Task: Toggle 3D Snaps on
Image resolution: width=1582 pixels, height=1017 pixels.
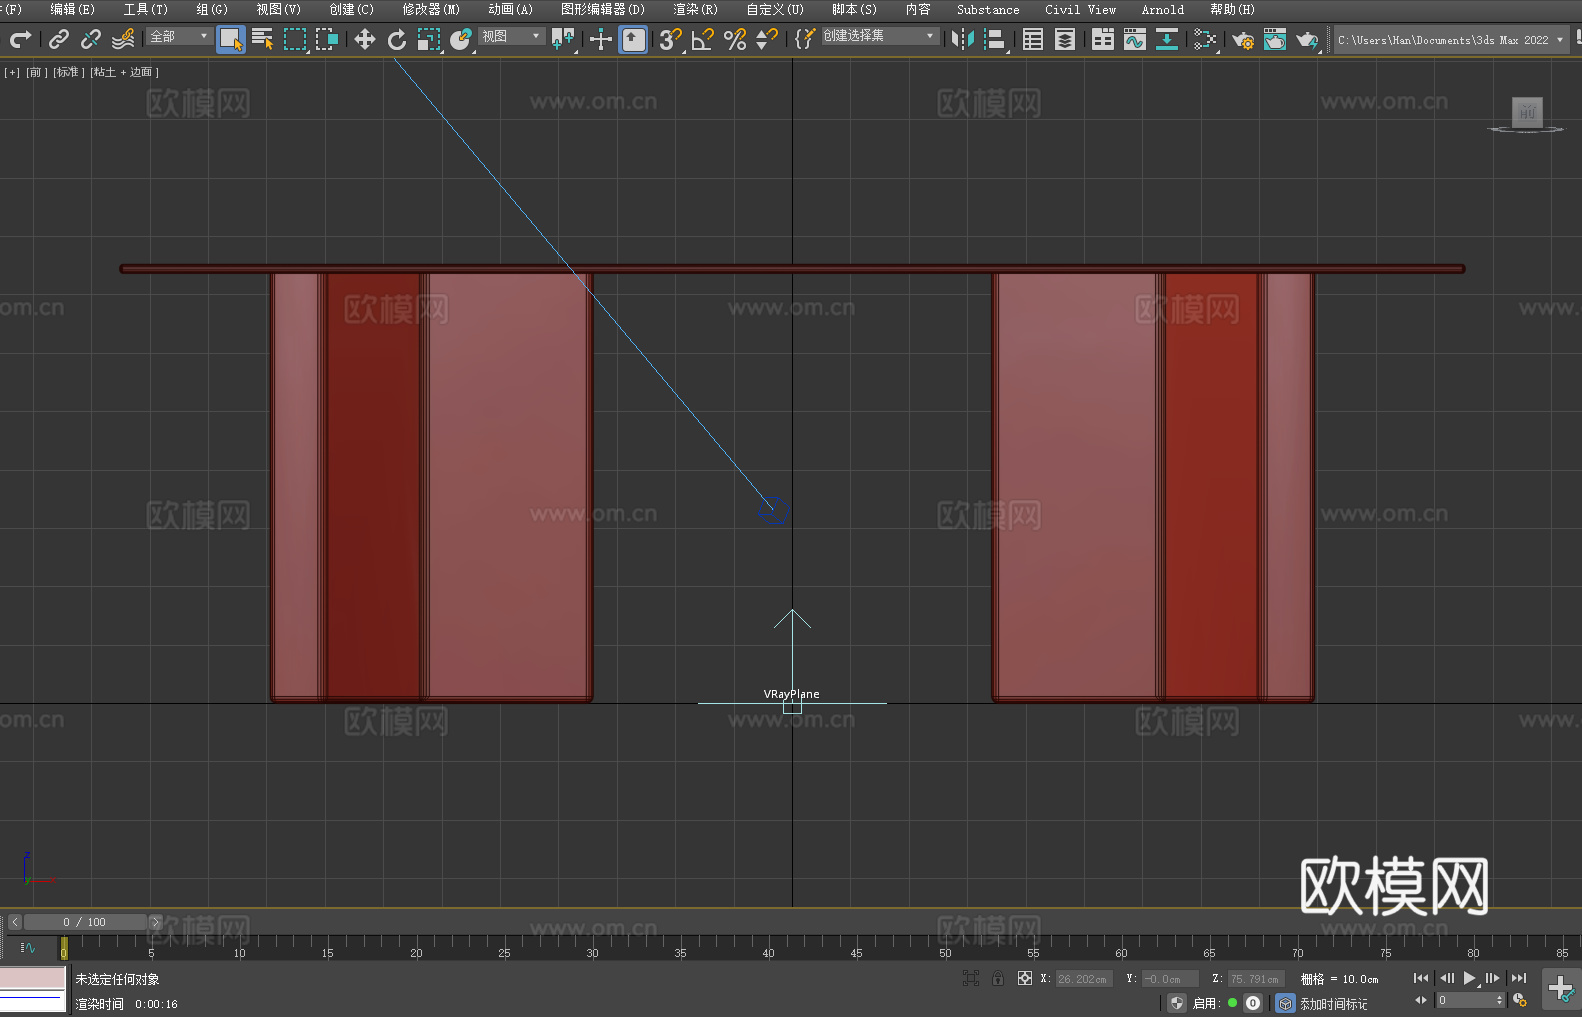Action: 671,39
